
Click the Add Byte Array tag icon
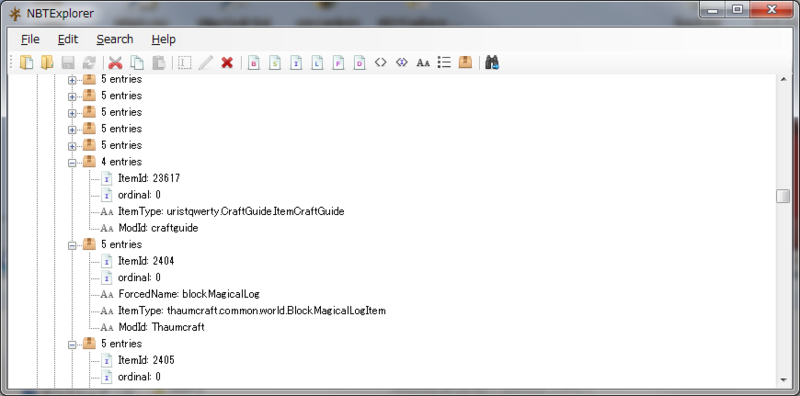pos(381,62)
